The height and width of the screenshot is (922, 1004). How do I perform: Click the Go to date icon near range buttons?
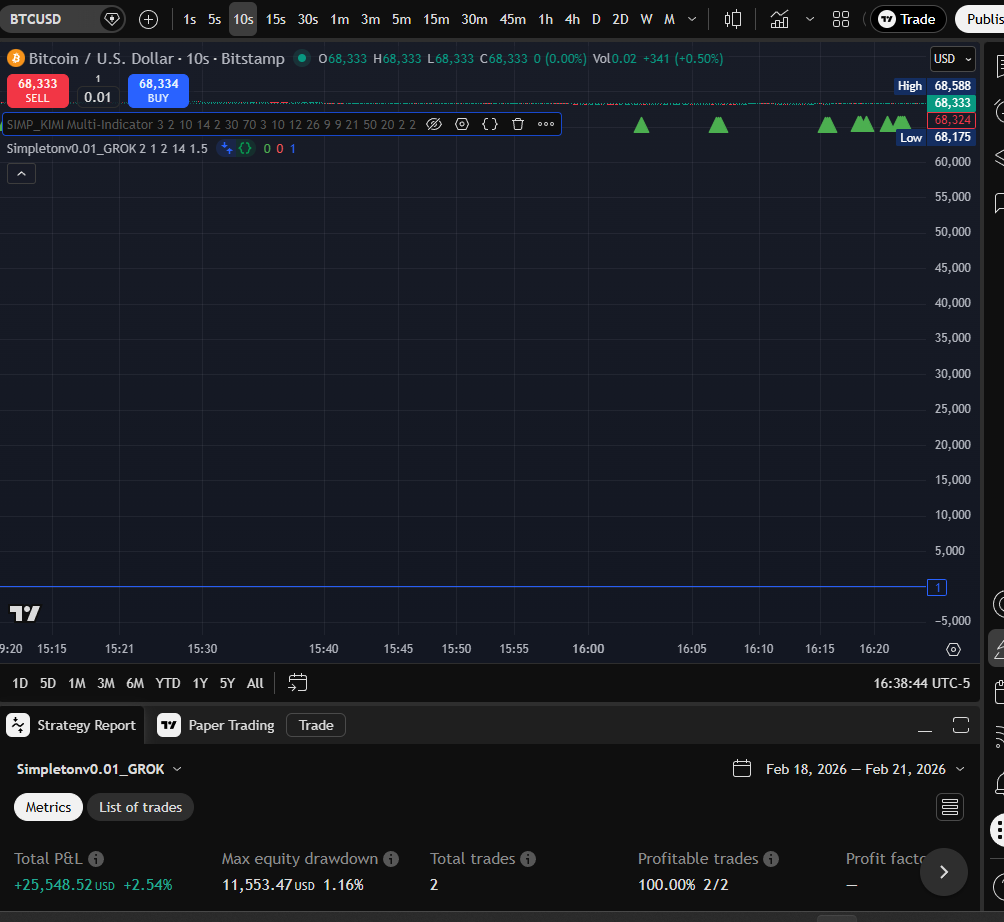coord(297,682)
